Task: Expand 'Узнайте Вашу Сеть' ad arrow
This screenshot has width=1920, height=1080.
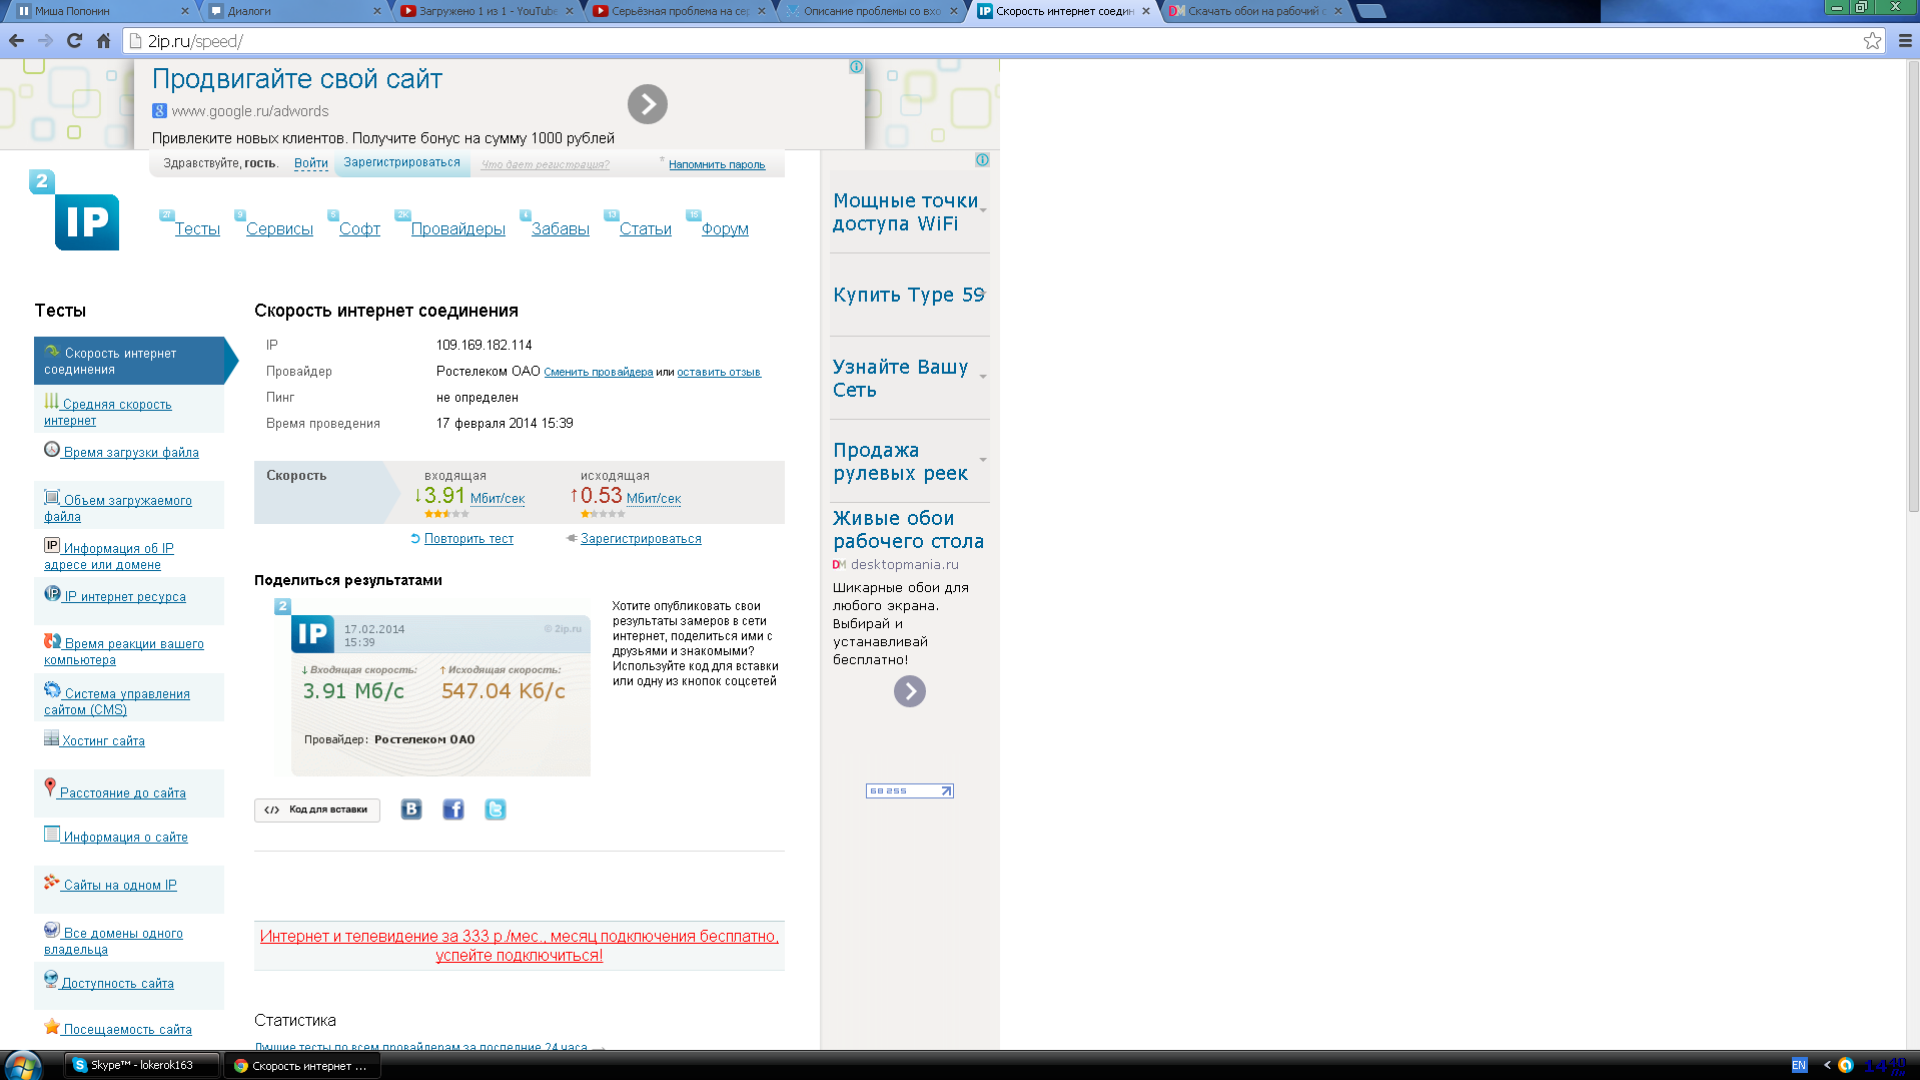Action: (983, 377)
